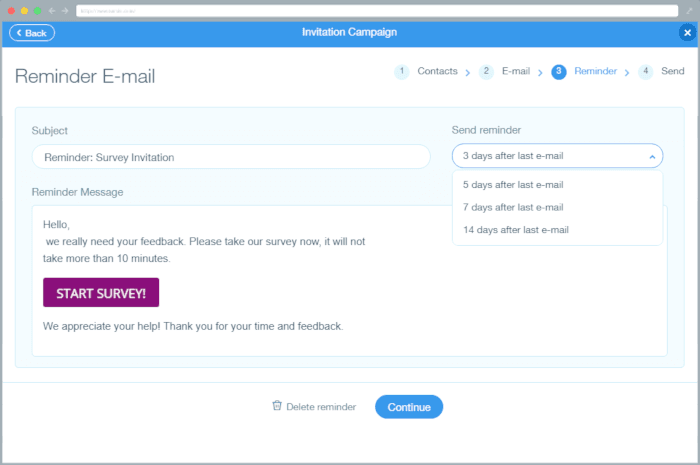700x465 pixels.
Task: Click the step 4 circle for Send
Action: pos(646,72)
